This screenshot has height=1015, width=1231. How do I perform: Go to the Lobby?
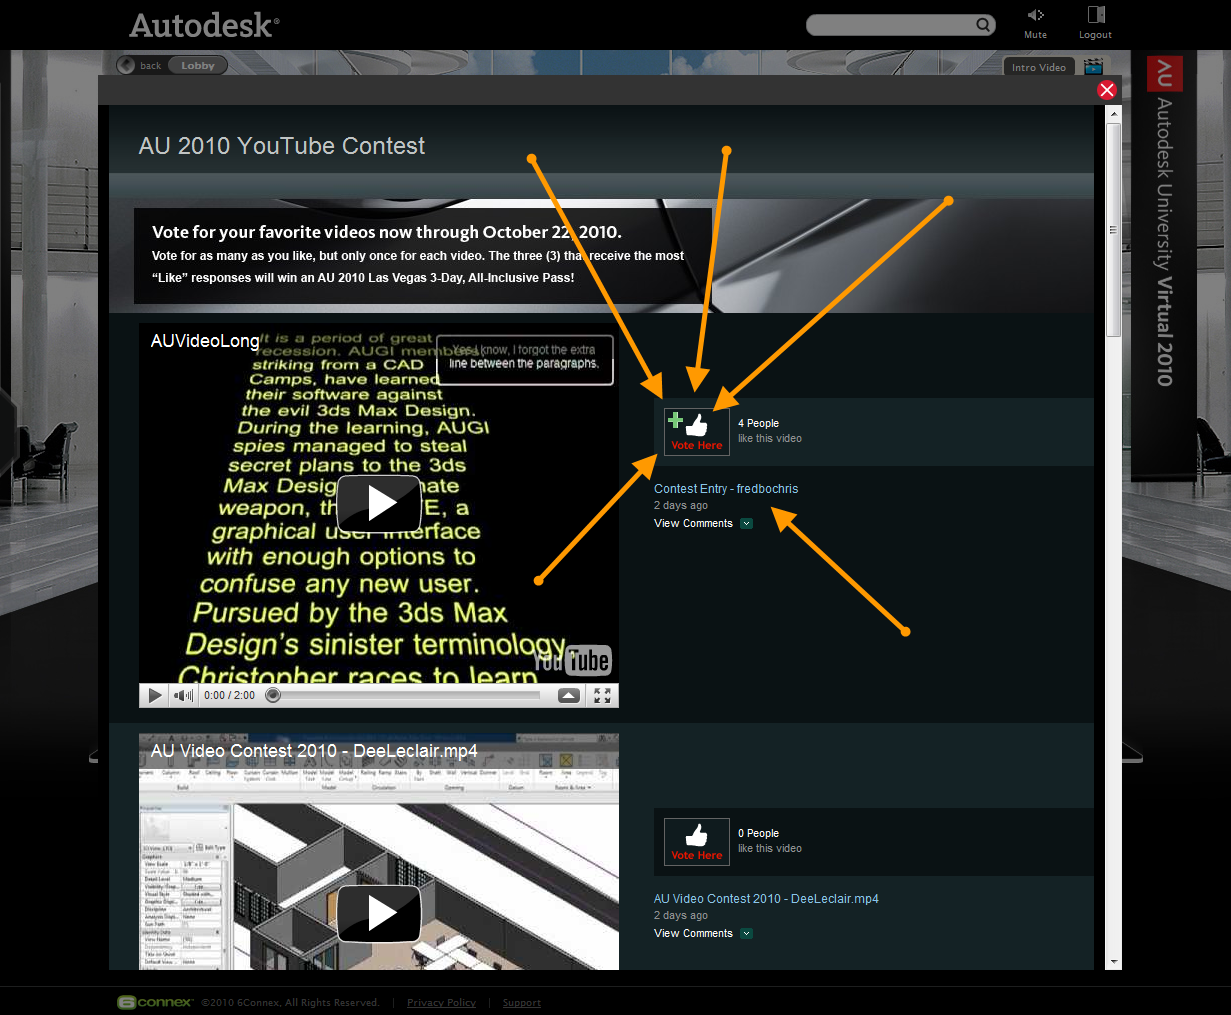[x=198, y=66]
